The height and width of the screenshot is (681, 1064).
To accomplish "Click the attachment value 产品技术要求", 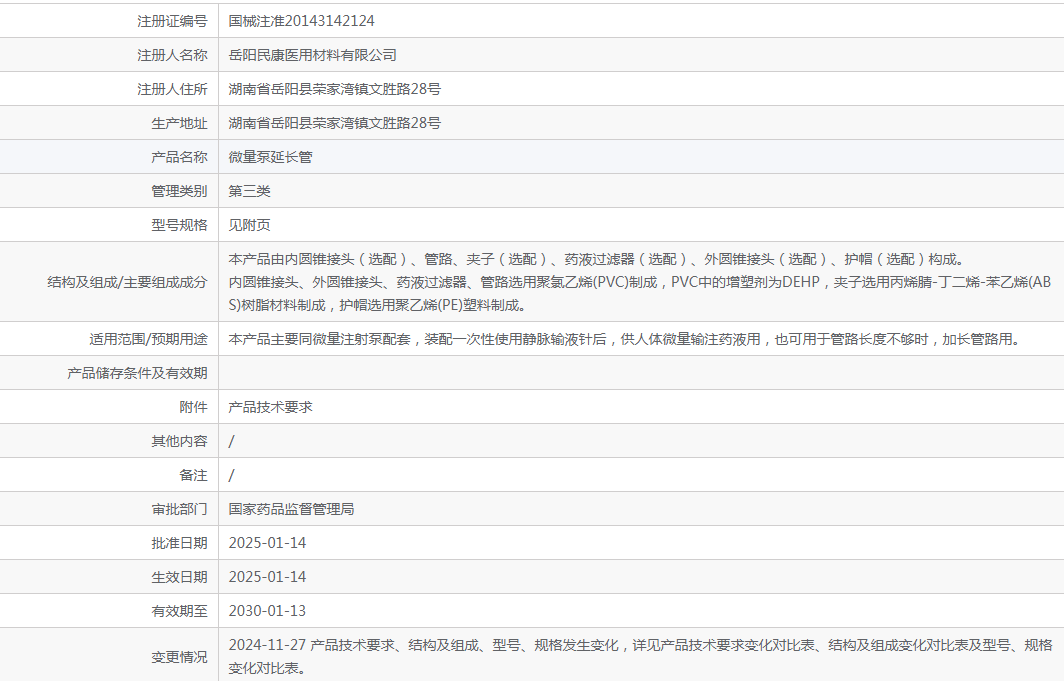I will click(x=270, y=407).
